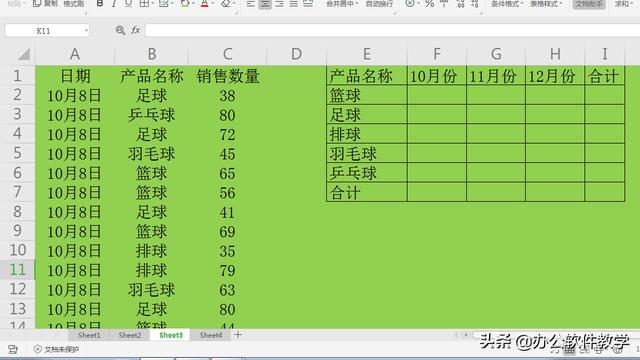The image size is (640, 360).
Task: Click the justify alignment icon
Action: tap(293, 4)
